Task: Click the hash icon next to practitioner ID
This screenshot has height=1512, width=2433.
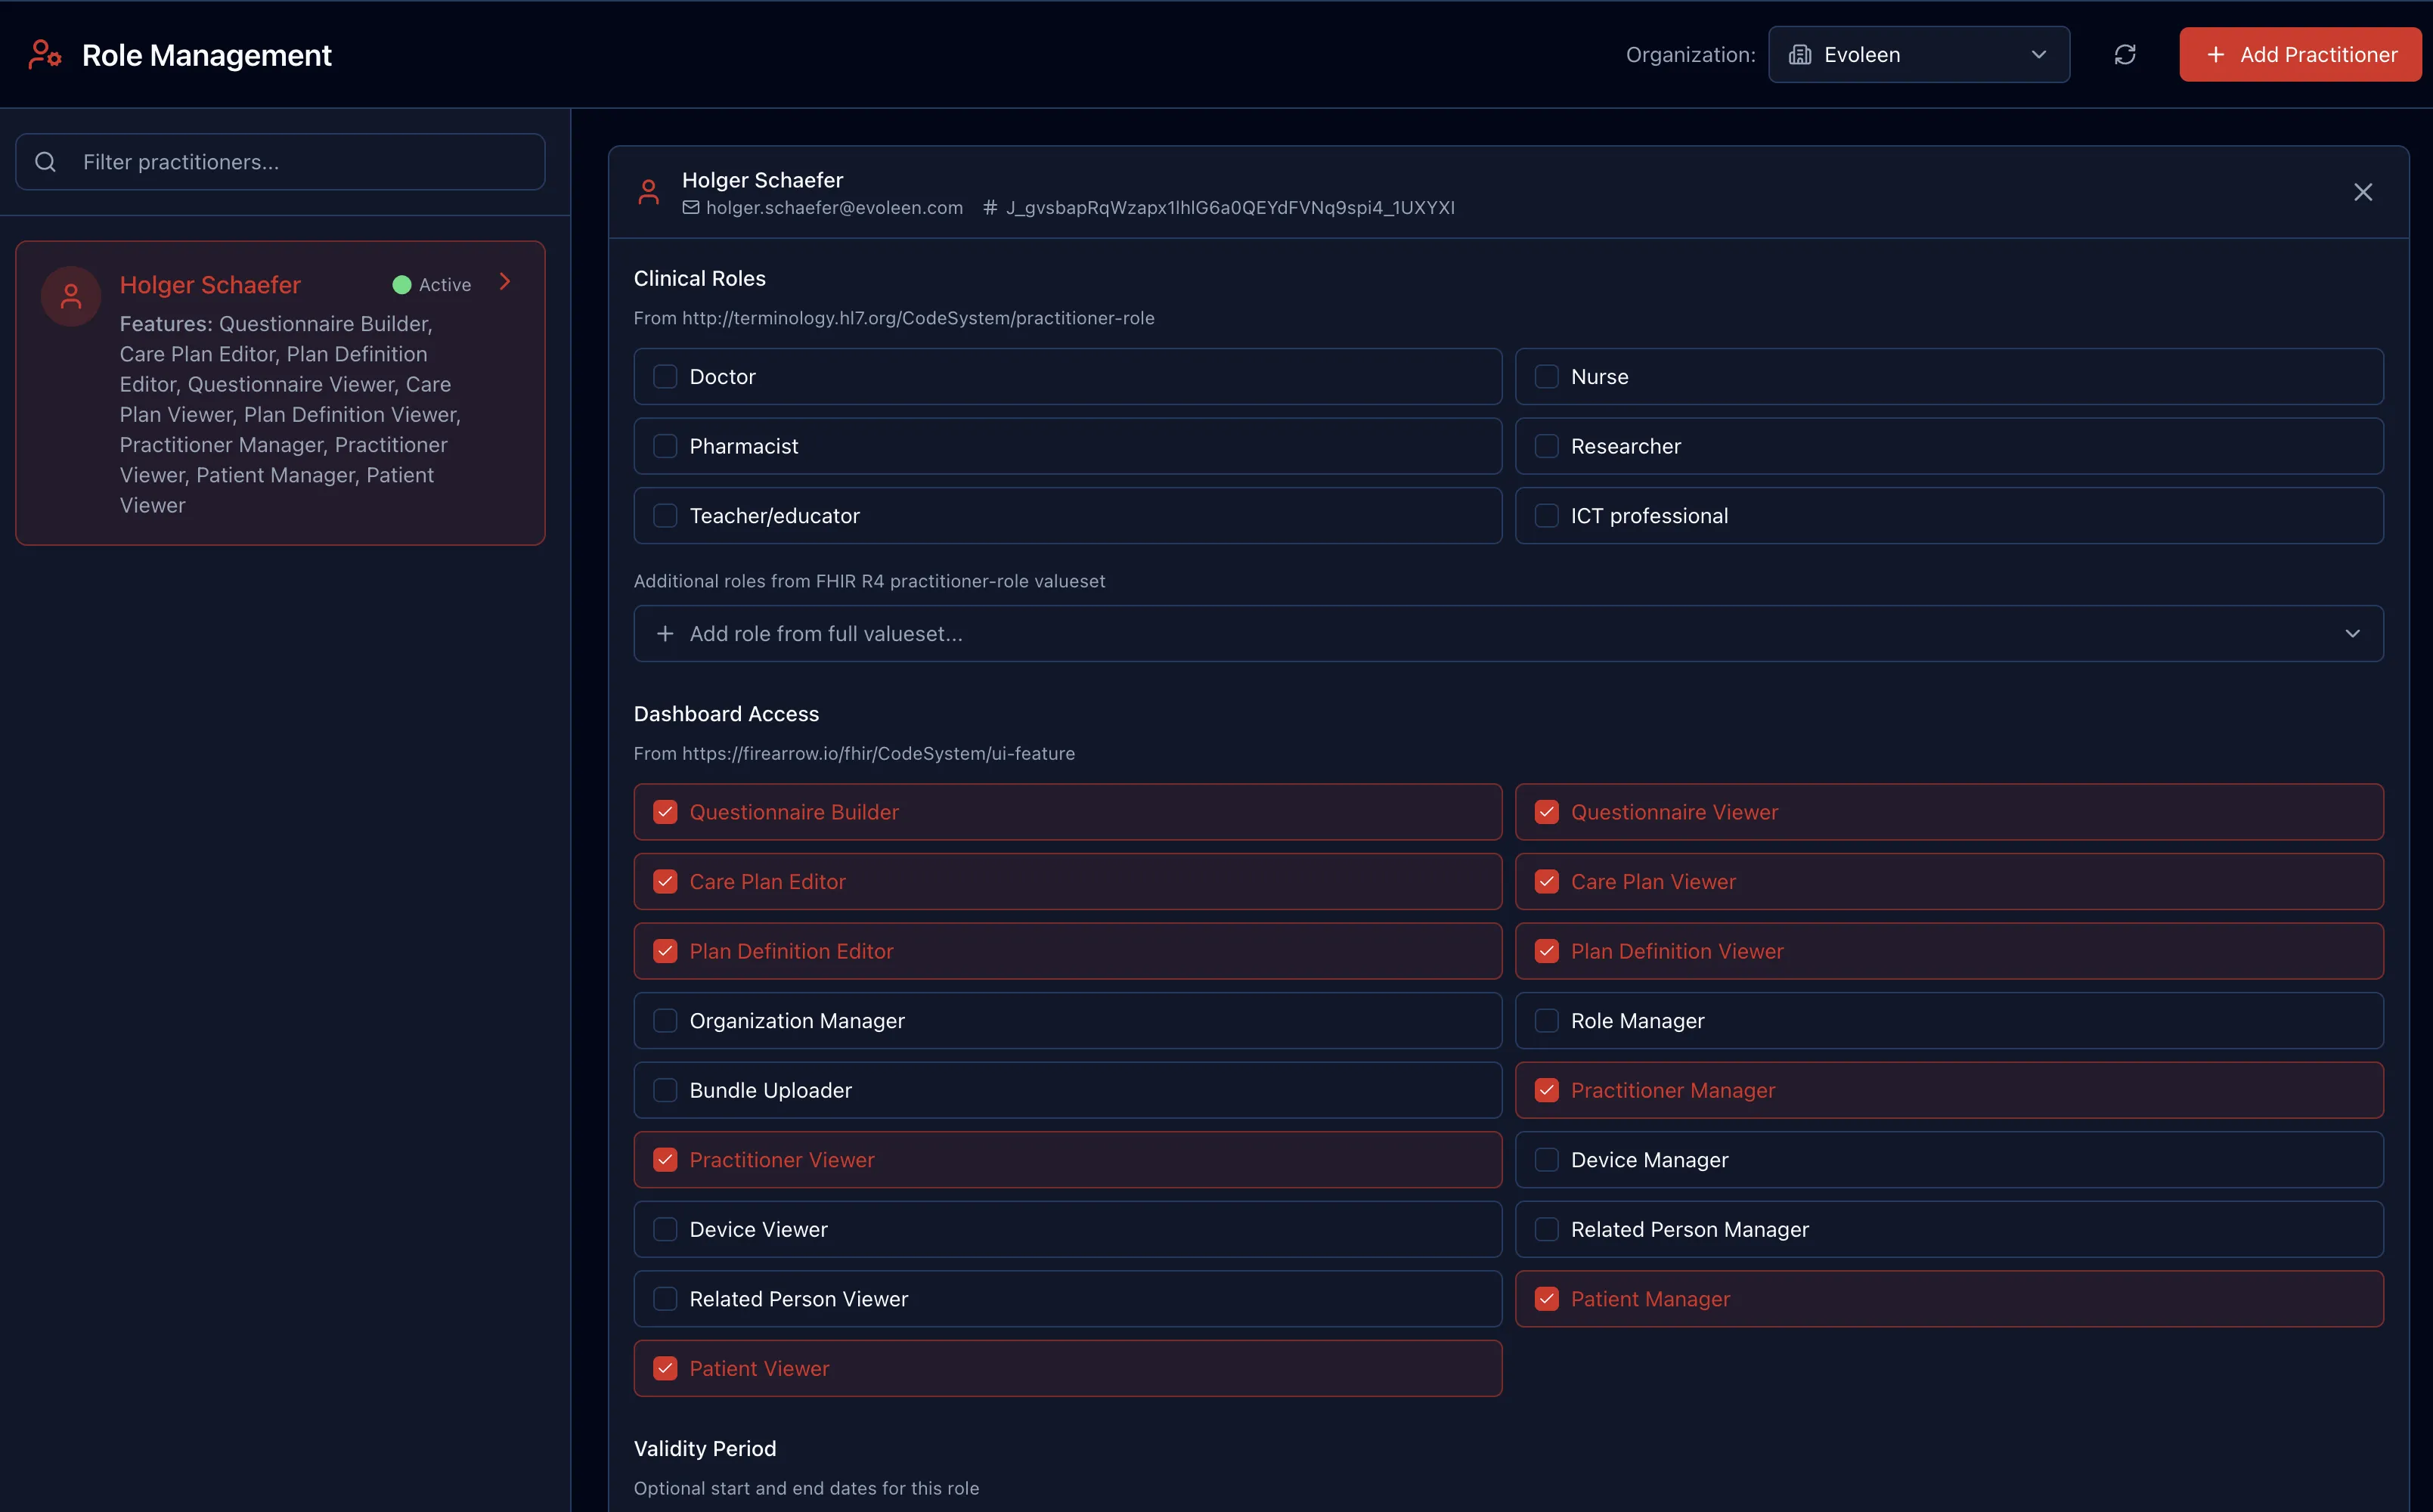Action: [990, 208]
